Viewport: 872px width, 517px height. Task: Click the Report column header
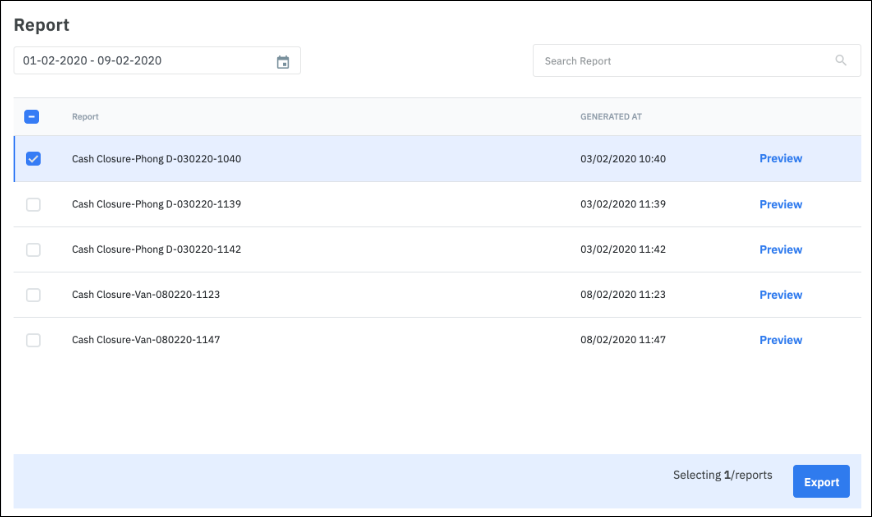[x=85, y=117]
